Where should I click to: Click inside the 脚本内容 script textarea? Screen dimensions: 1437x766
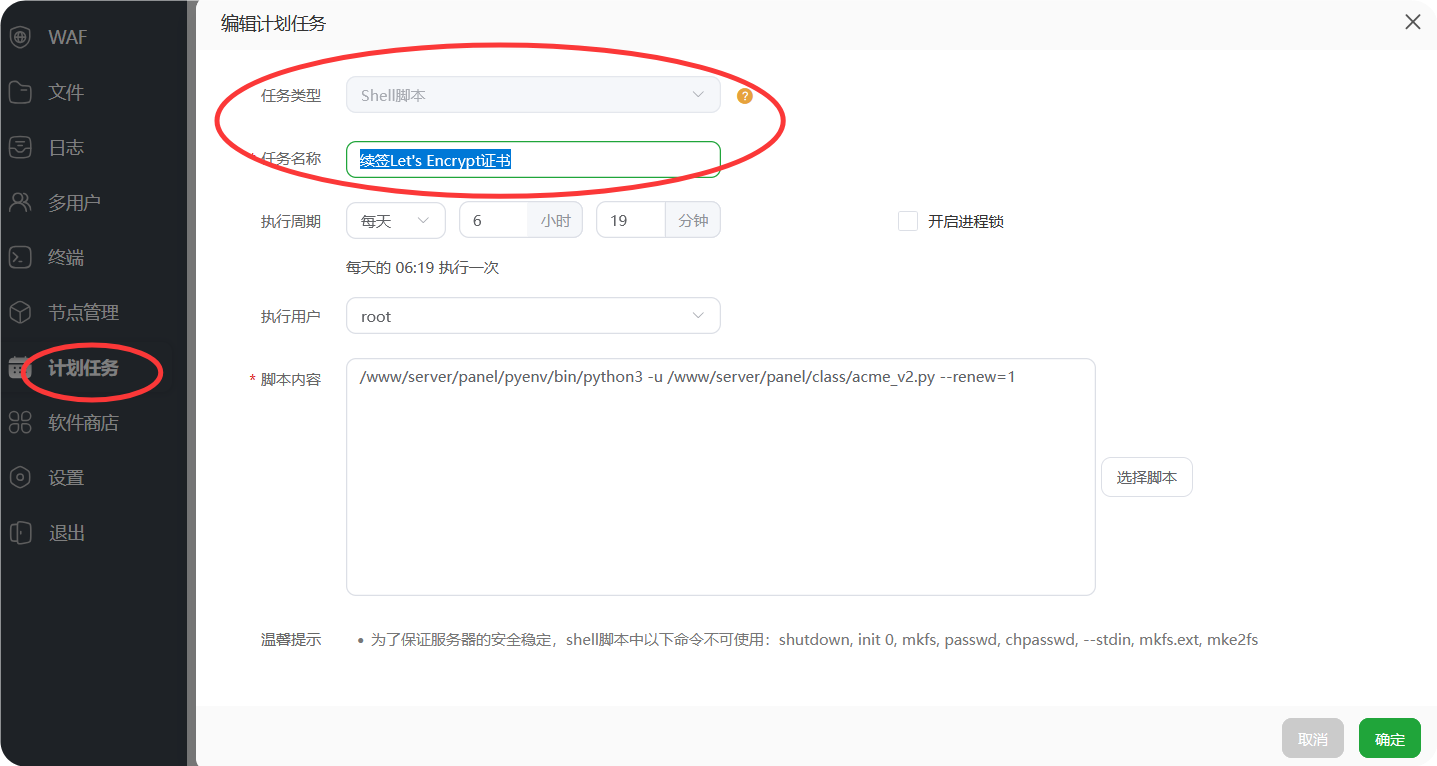(720, 477)
